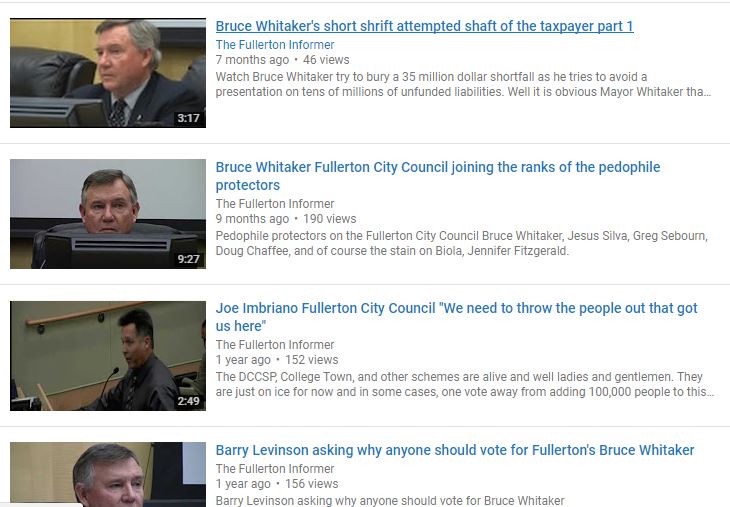Click the 9:27 video thumbnail

(x=108, y=214)
